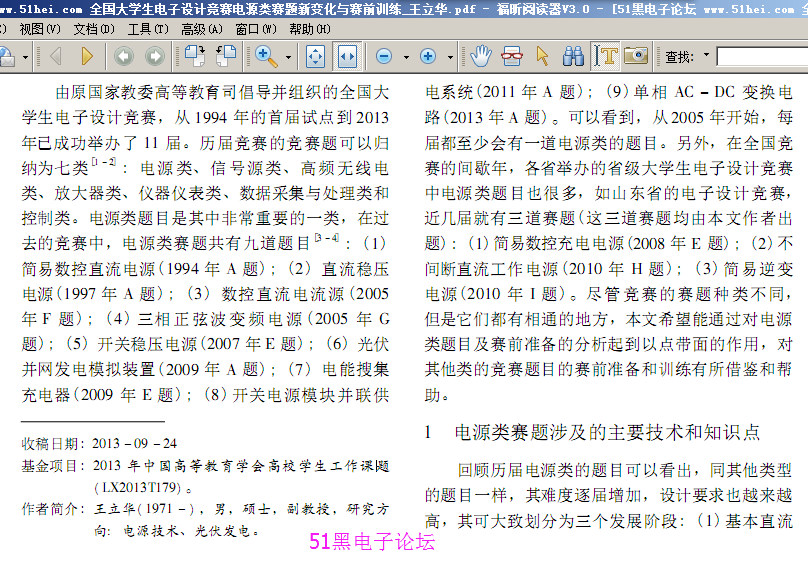Open the zoom in dropdown arrow
The image size is (808, 562).
(x=450, y=57)
